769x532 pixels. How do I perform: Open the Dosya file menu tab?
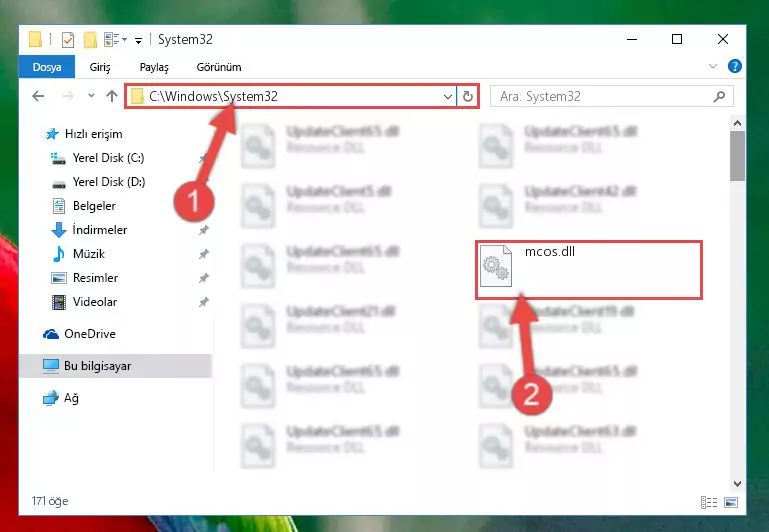click(x=47, y=67)
